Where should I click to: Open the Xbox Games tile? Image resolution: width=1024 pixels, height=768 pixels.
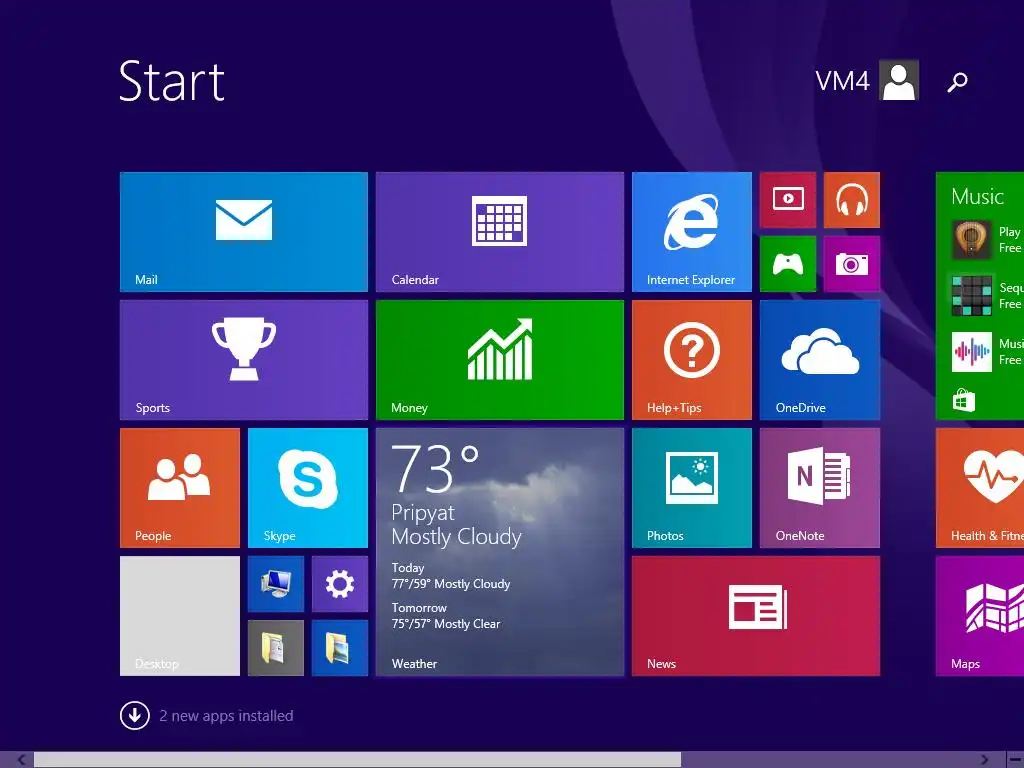tap(788, 264)
